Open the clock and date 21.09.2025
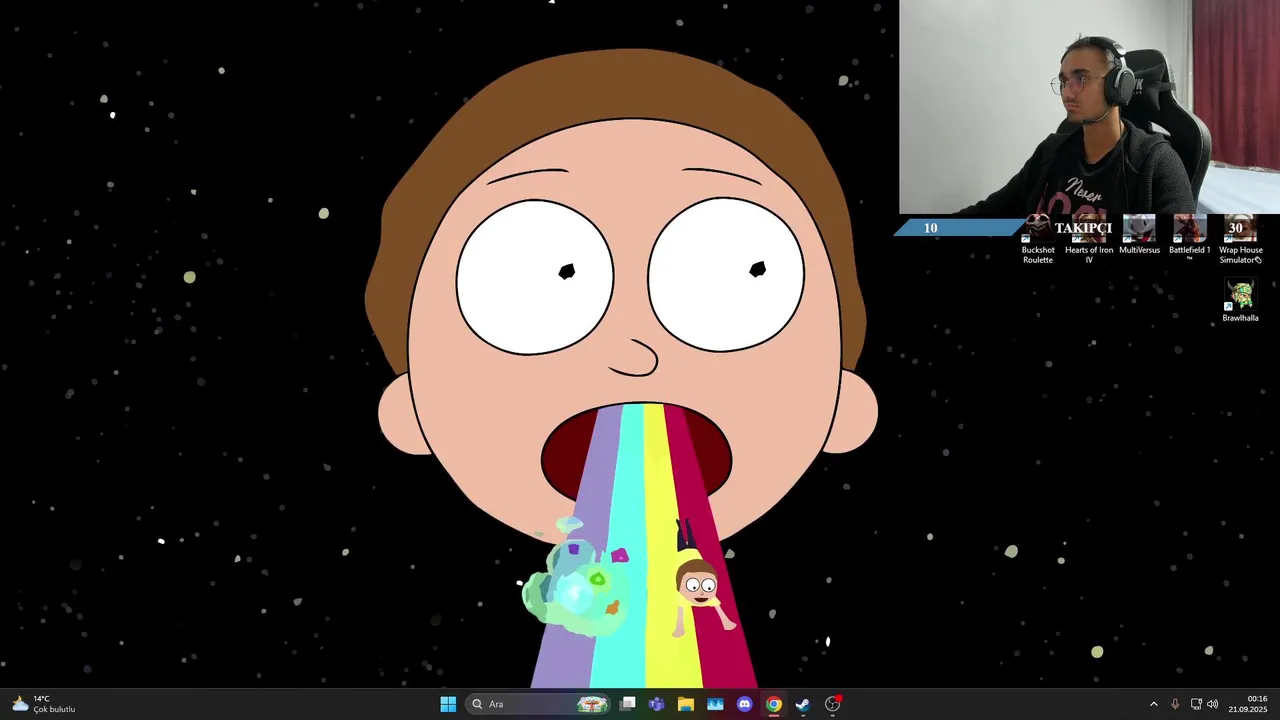The height and width of the screenshot is (720, 1280). click(1248, 704)
